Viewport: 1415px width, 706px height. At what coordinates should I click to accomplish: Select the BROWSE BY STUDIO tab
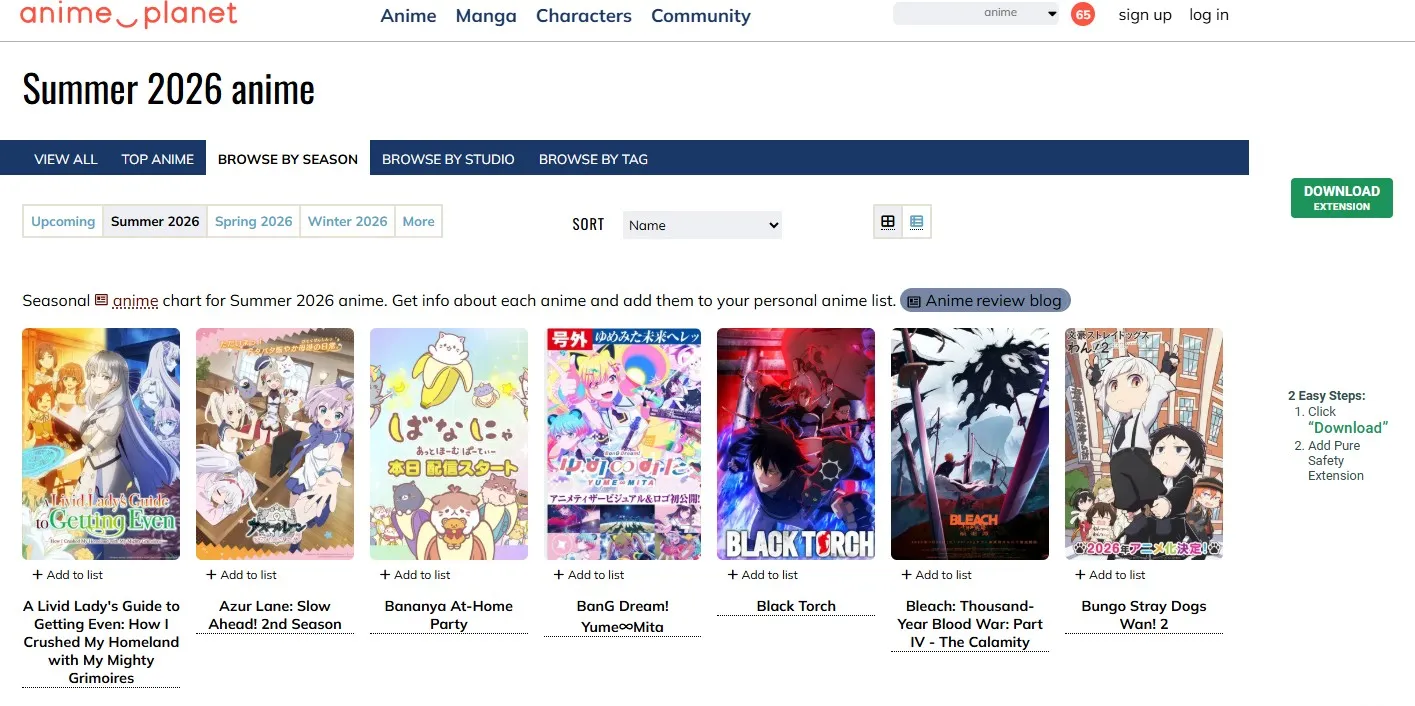[448, 159]
